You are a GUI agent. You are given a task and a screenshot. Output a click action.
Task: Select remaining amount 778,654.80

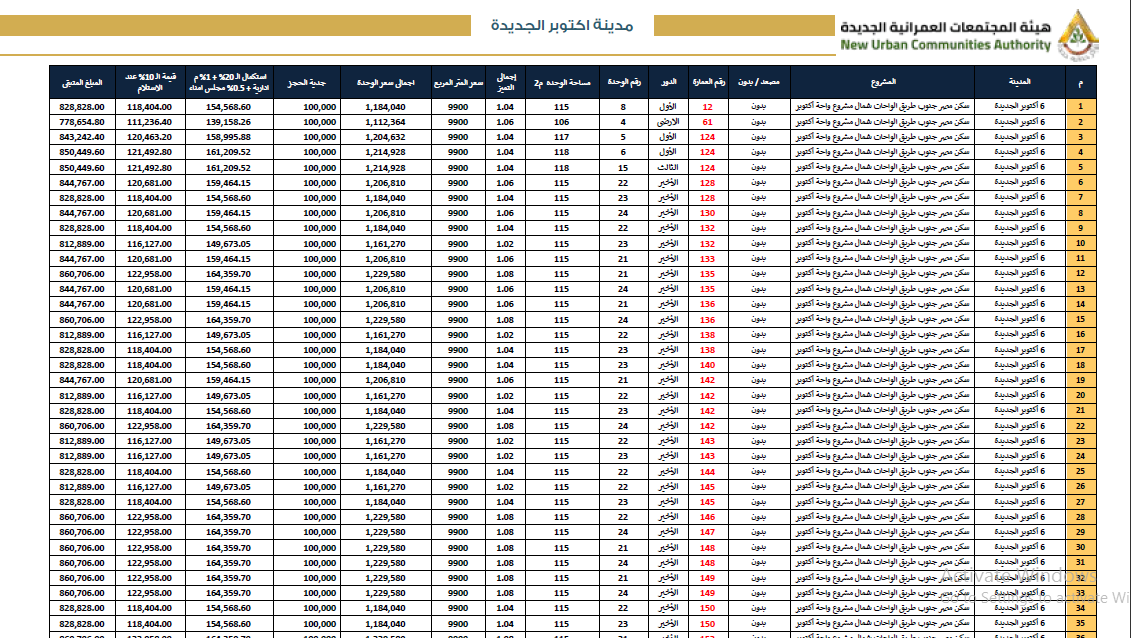pyautogui.click(x=82, y=122)
